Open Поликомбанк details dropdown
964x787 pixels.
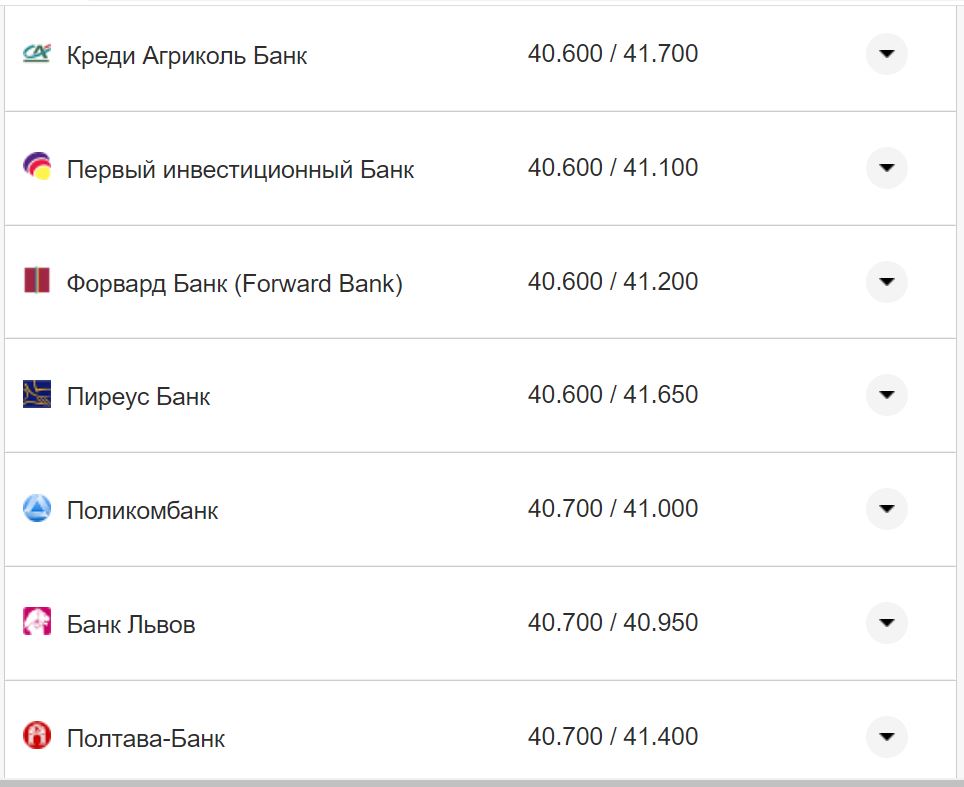[886, 508]
